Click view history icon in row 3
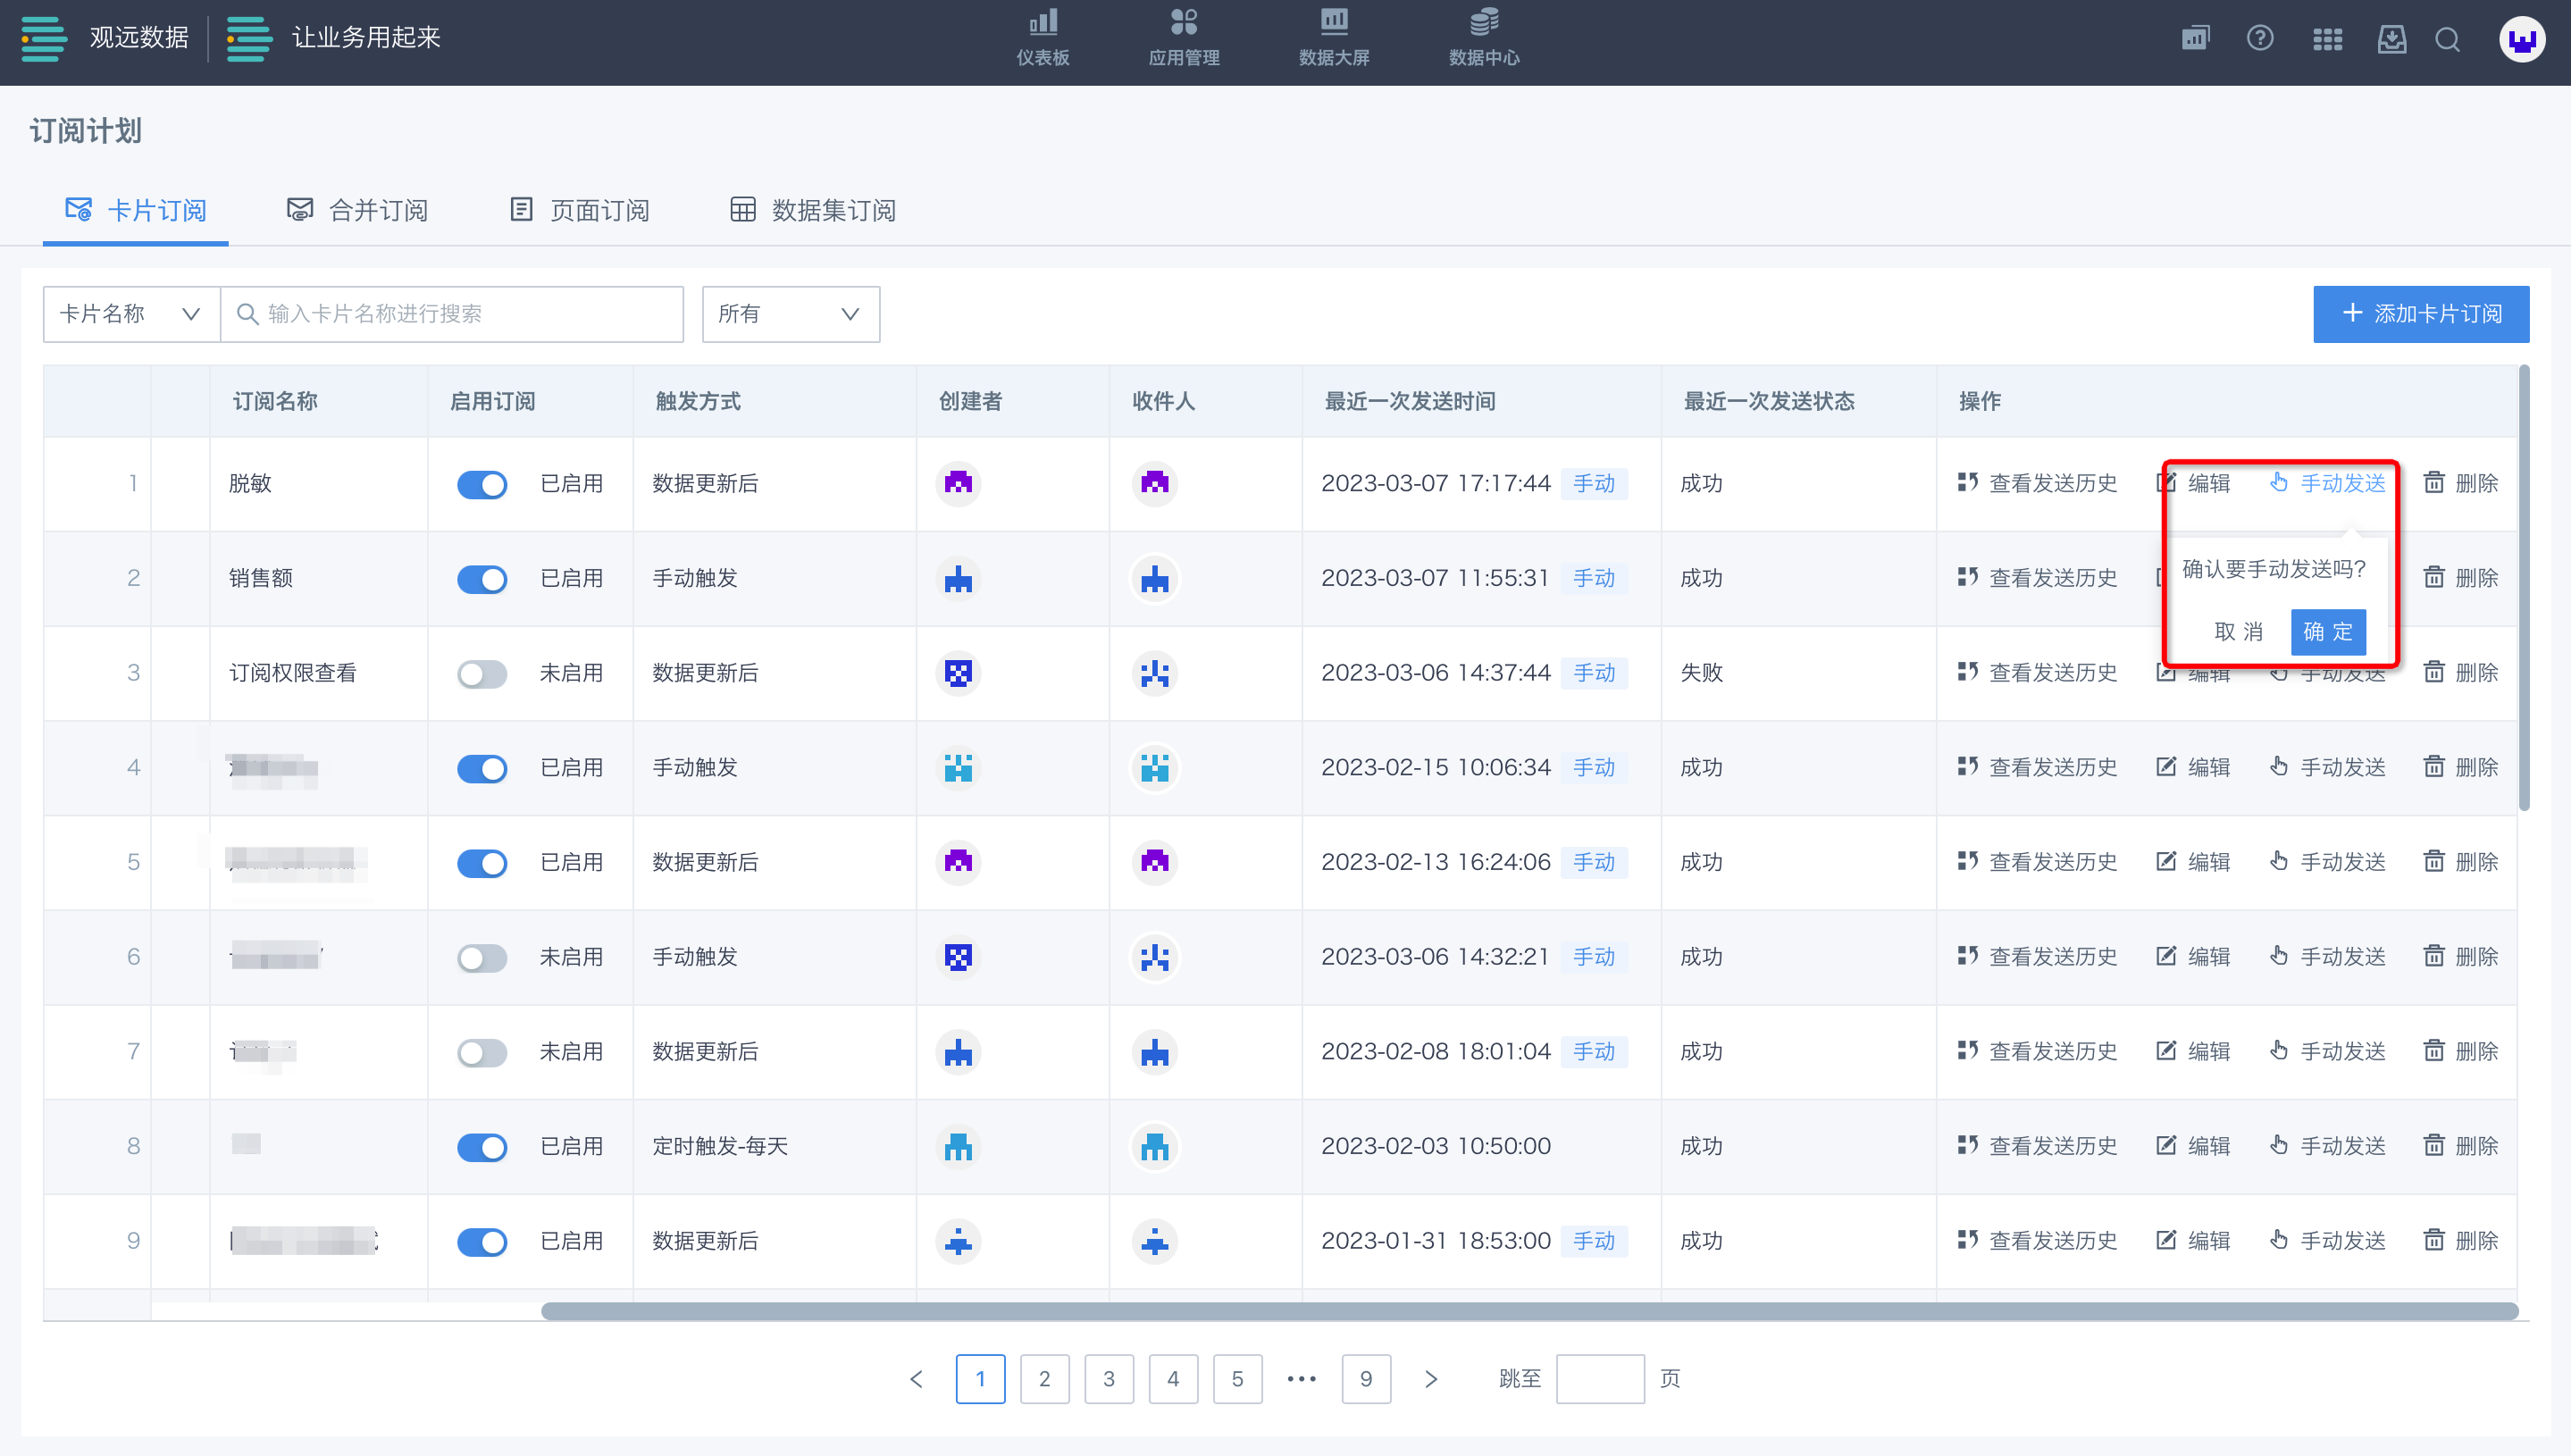The image size is (2571, 1456). tap(1967, 672)
